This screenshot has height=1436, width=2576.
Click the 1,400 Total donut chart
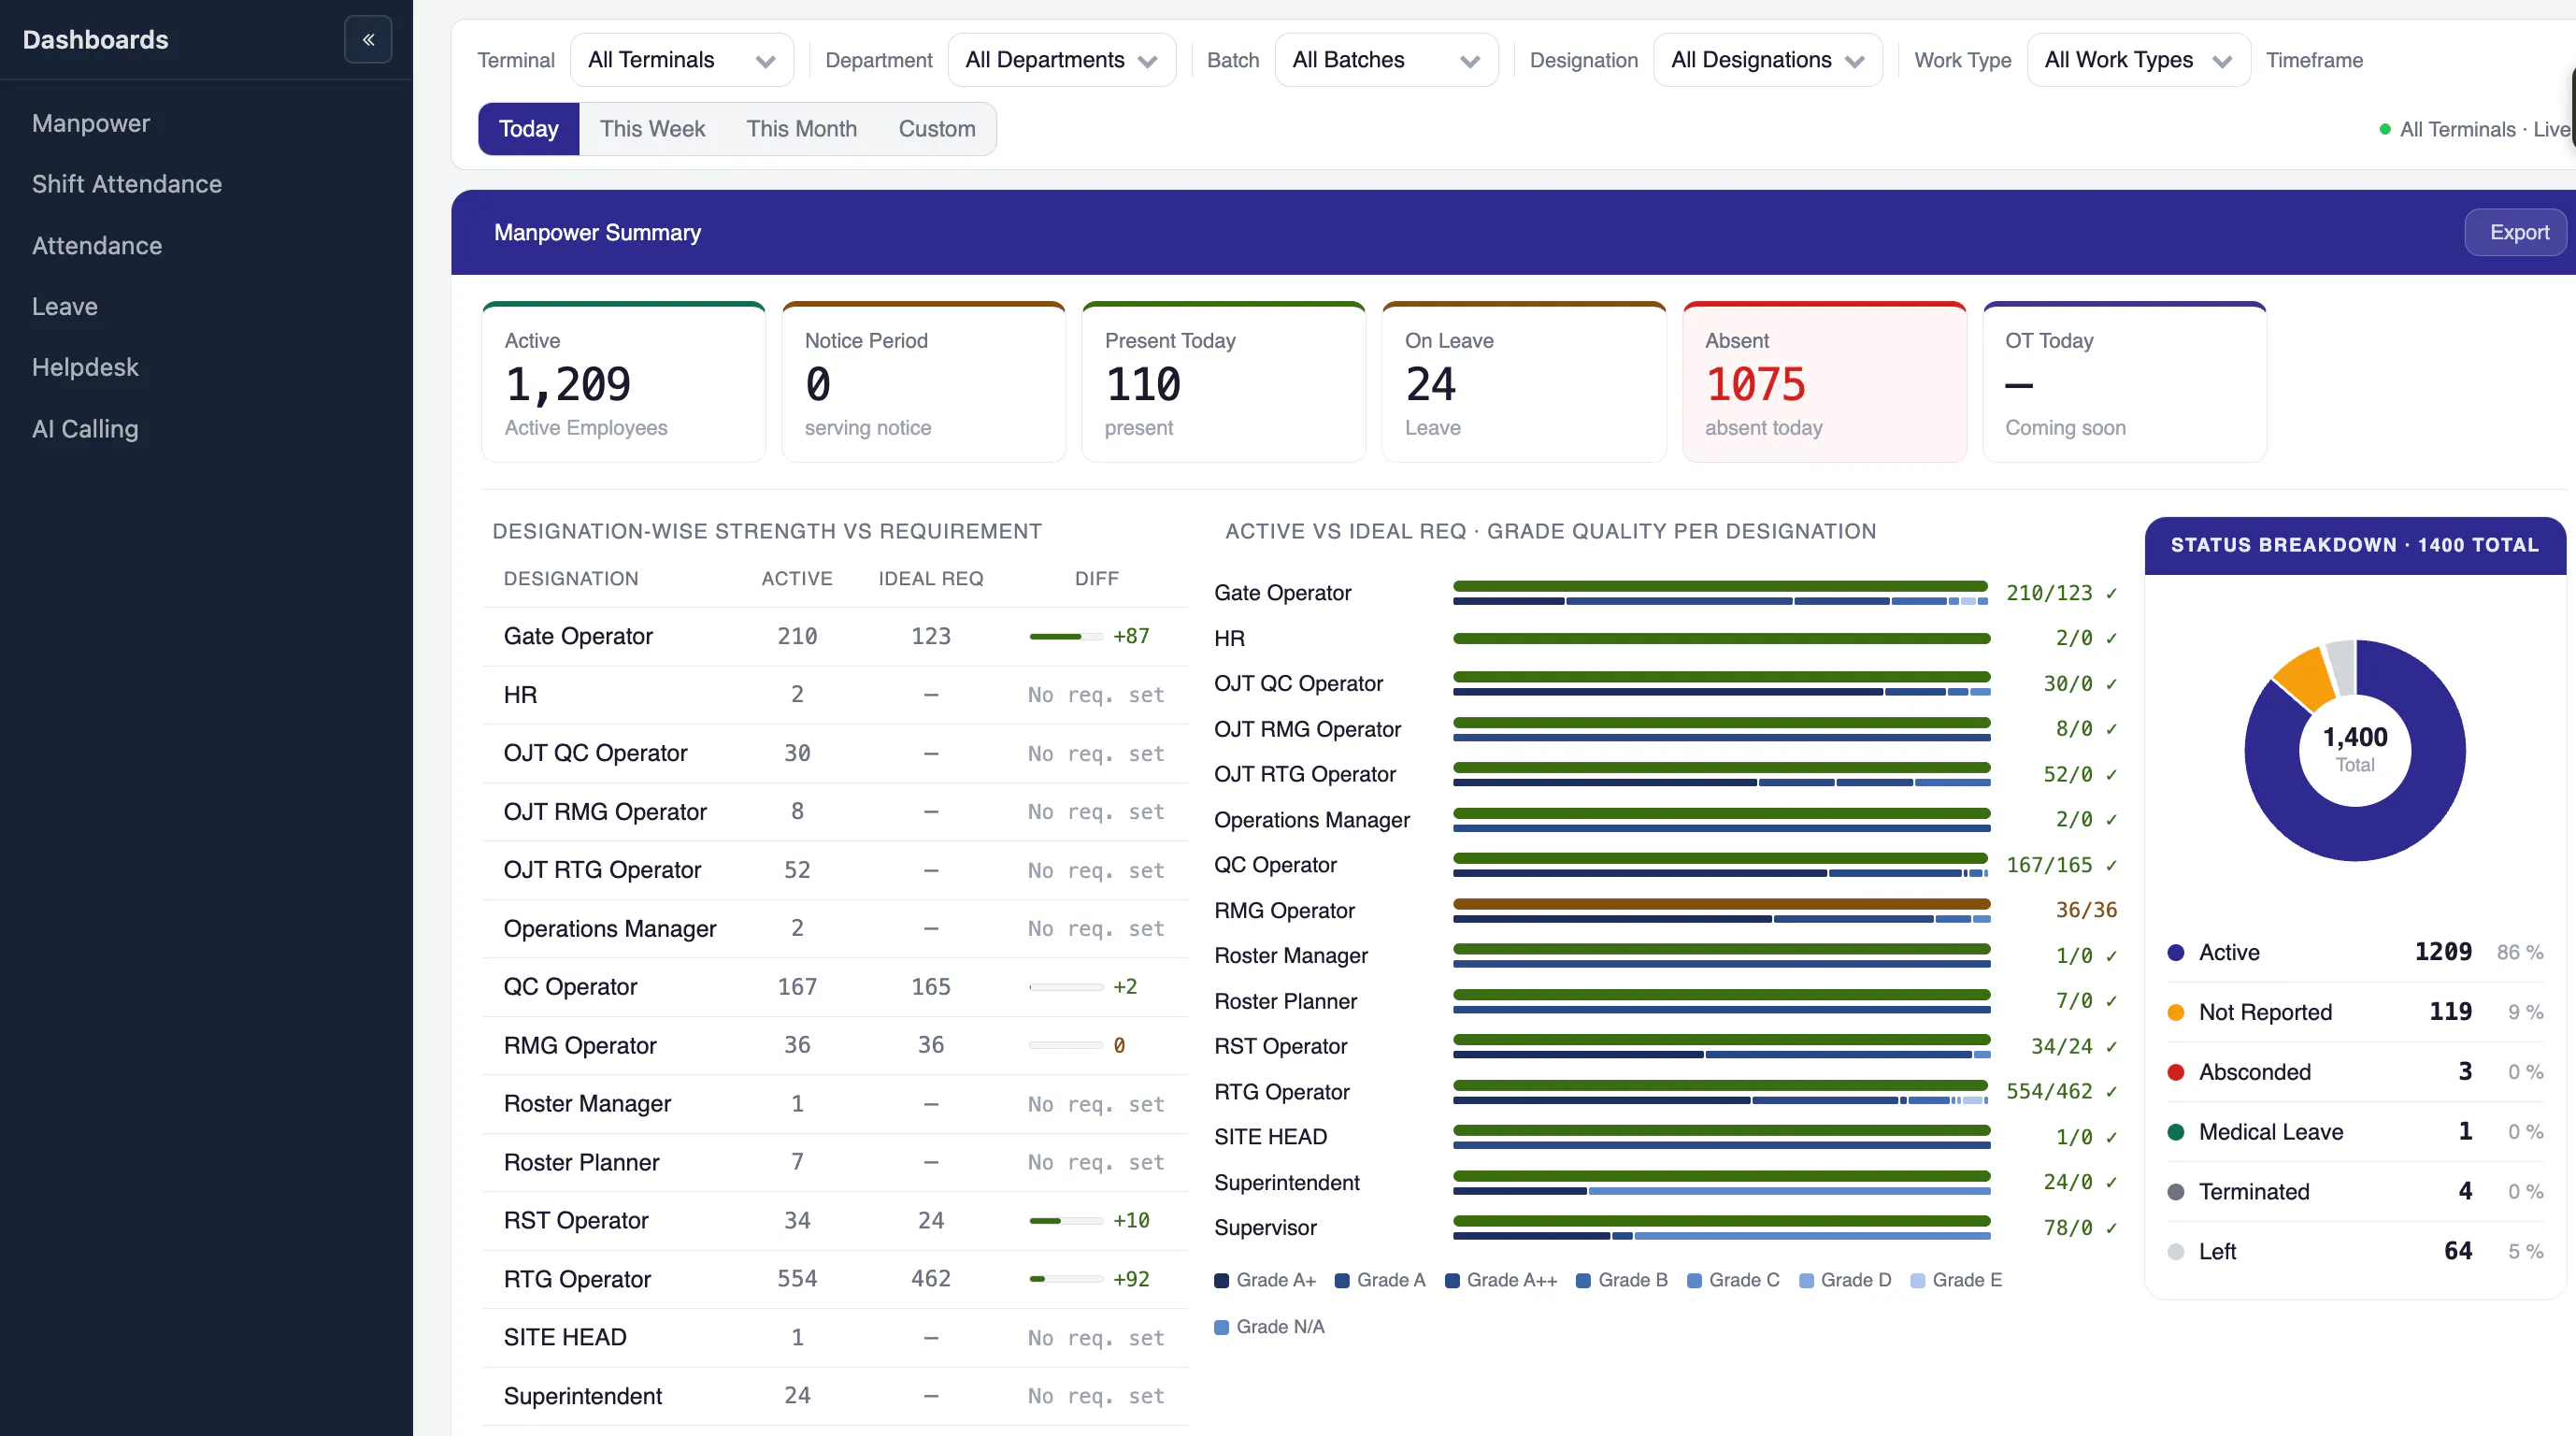point(2354,750)
